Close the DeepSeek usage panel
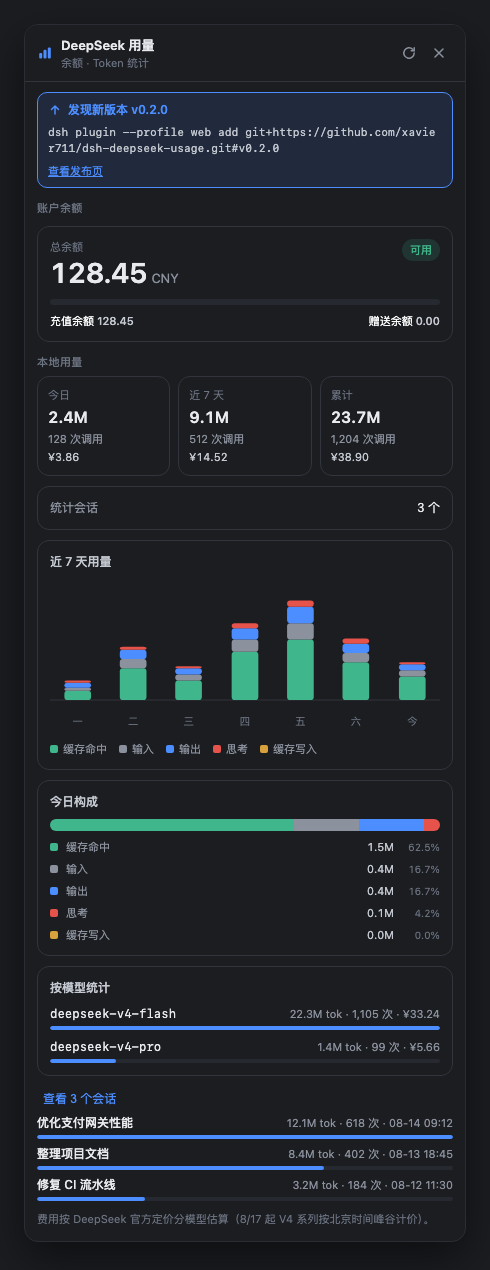The image size is (490, 1270). click(439, 53)
